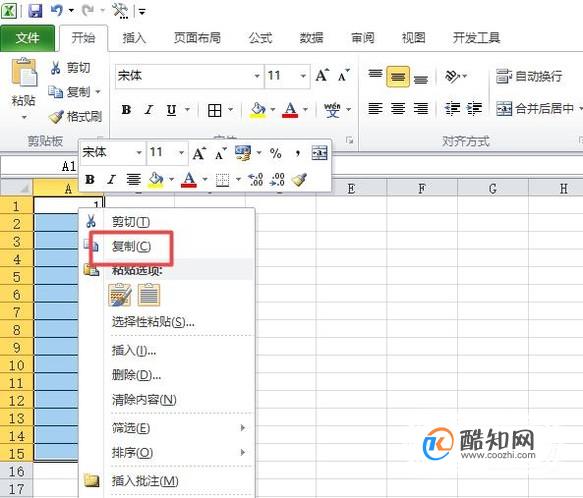Click the 自动换行 wrap text button
583x498 pixels.
529,77
